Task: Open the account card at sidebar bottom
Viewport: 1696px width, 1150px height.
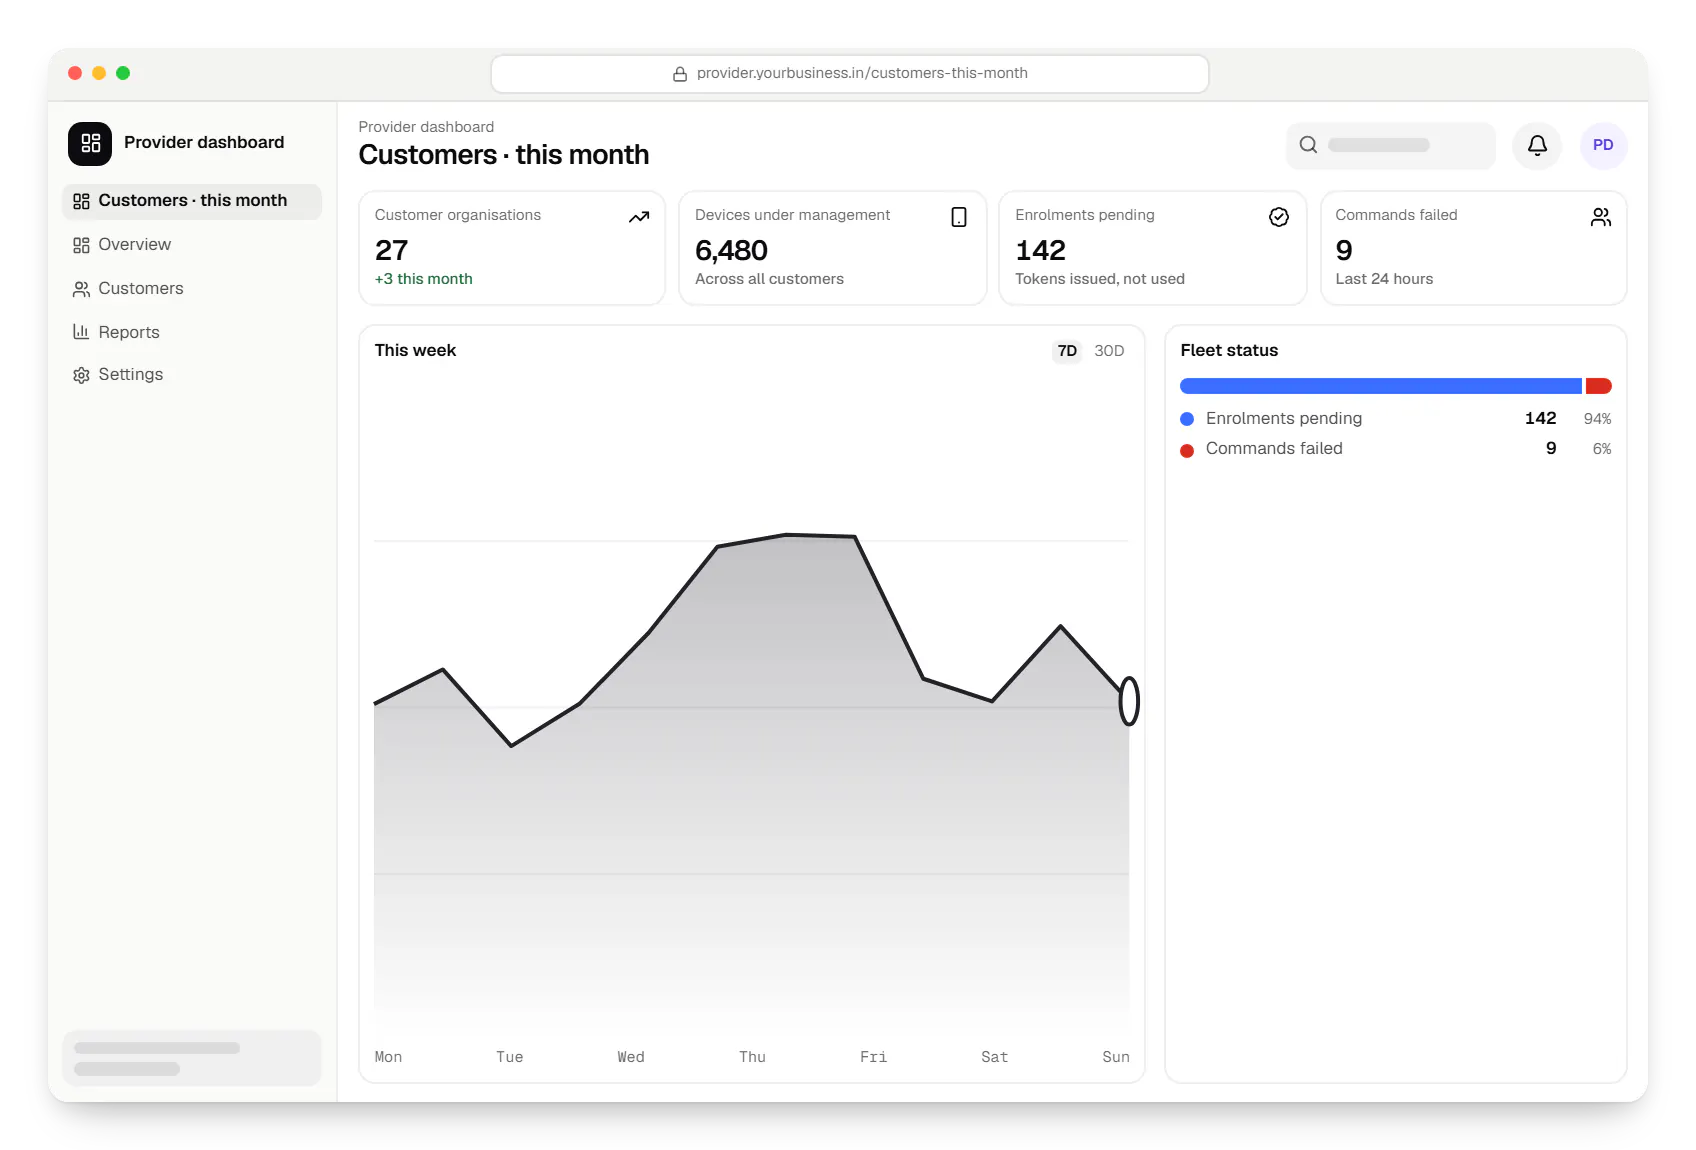Action: (x=192, y=1058)
